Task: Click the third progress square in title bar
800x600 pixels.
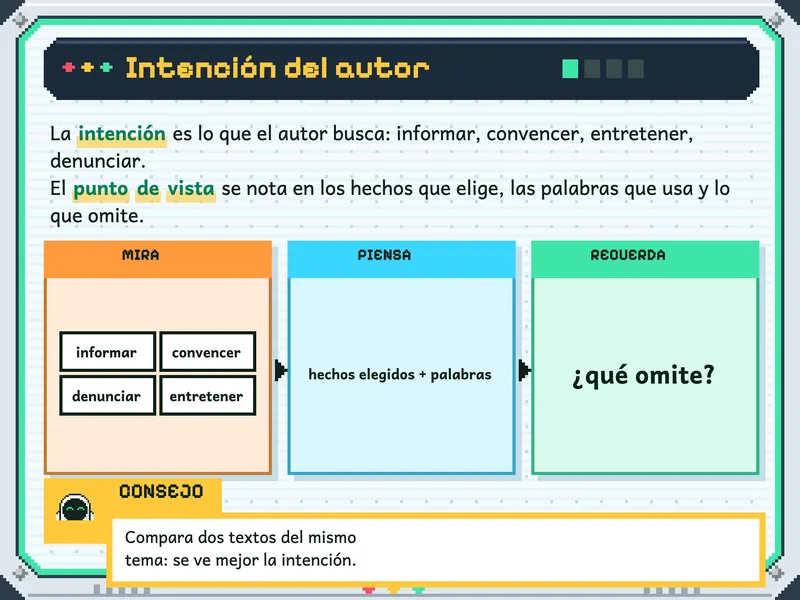Action: coord(614,69)
